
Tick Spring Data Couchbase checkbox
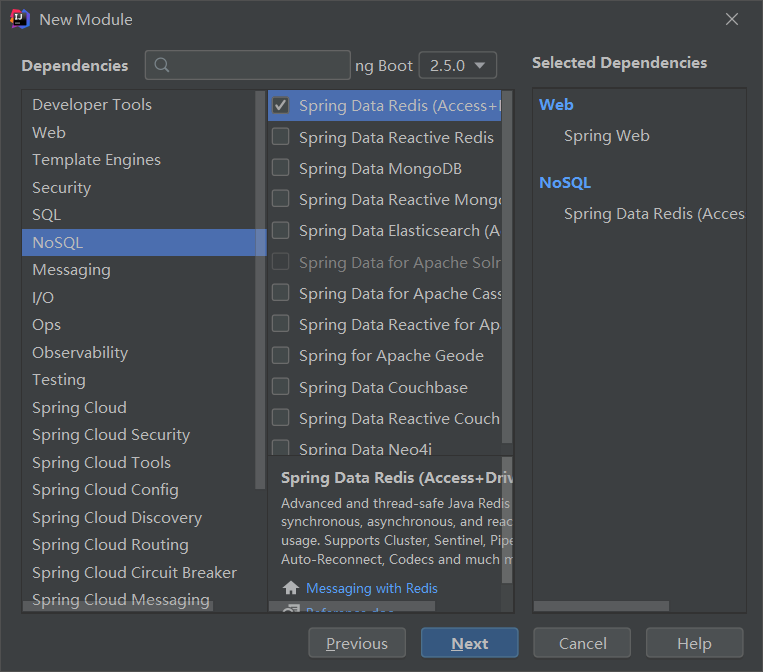click(x=281, y=387)
